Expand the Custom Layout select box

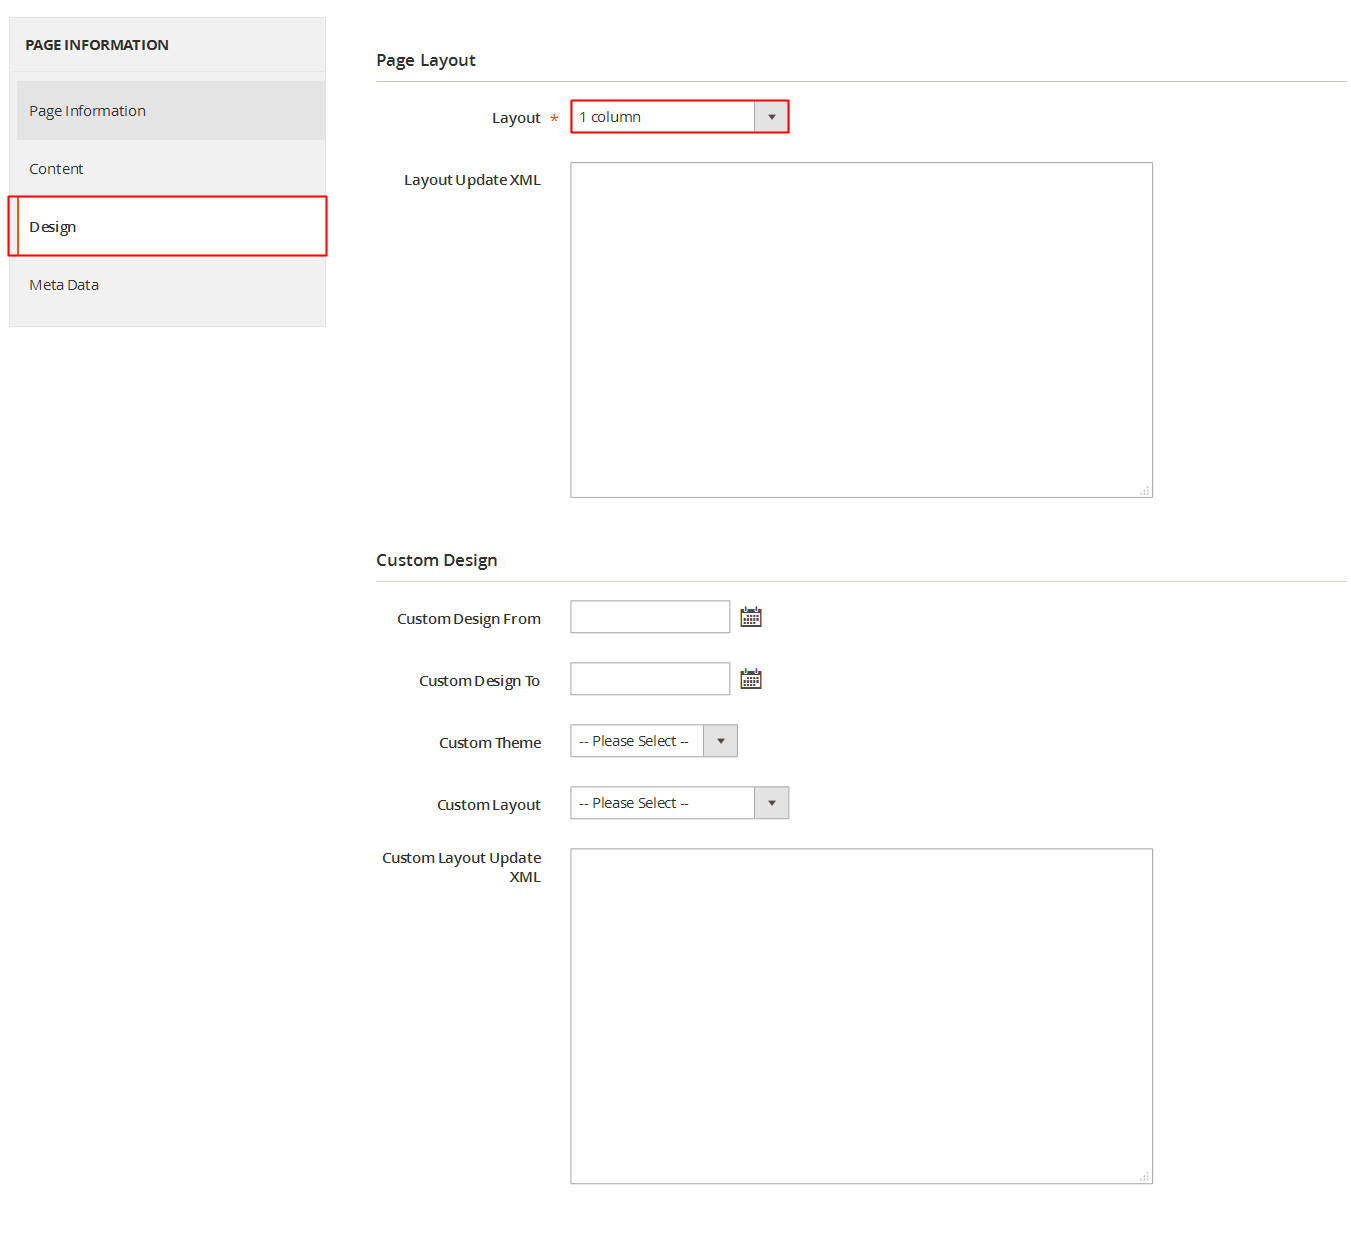[x=680, y=803]
